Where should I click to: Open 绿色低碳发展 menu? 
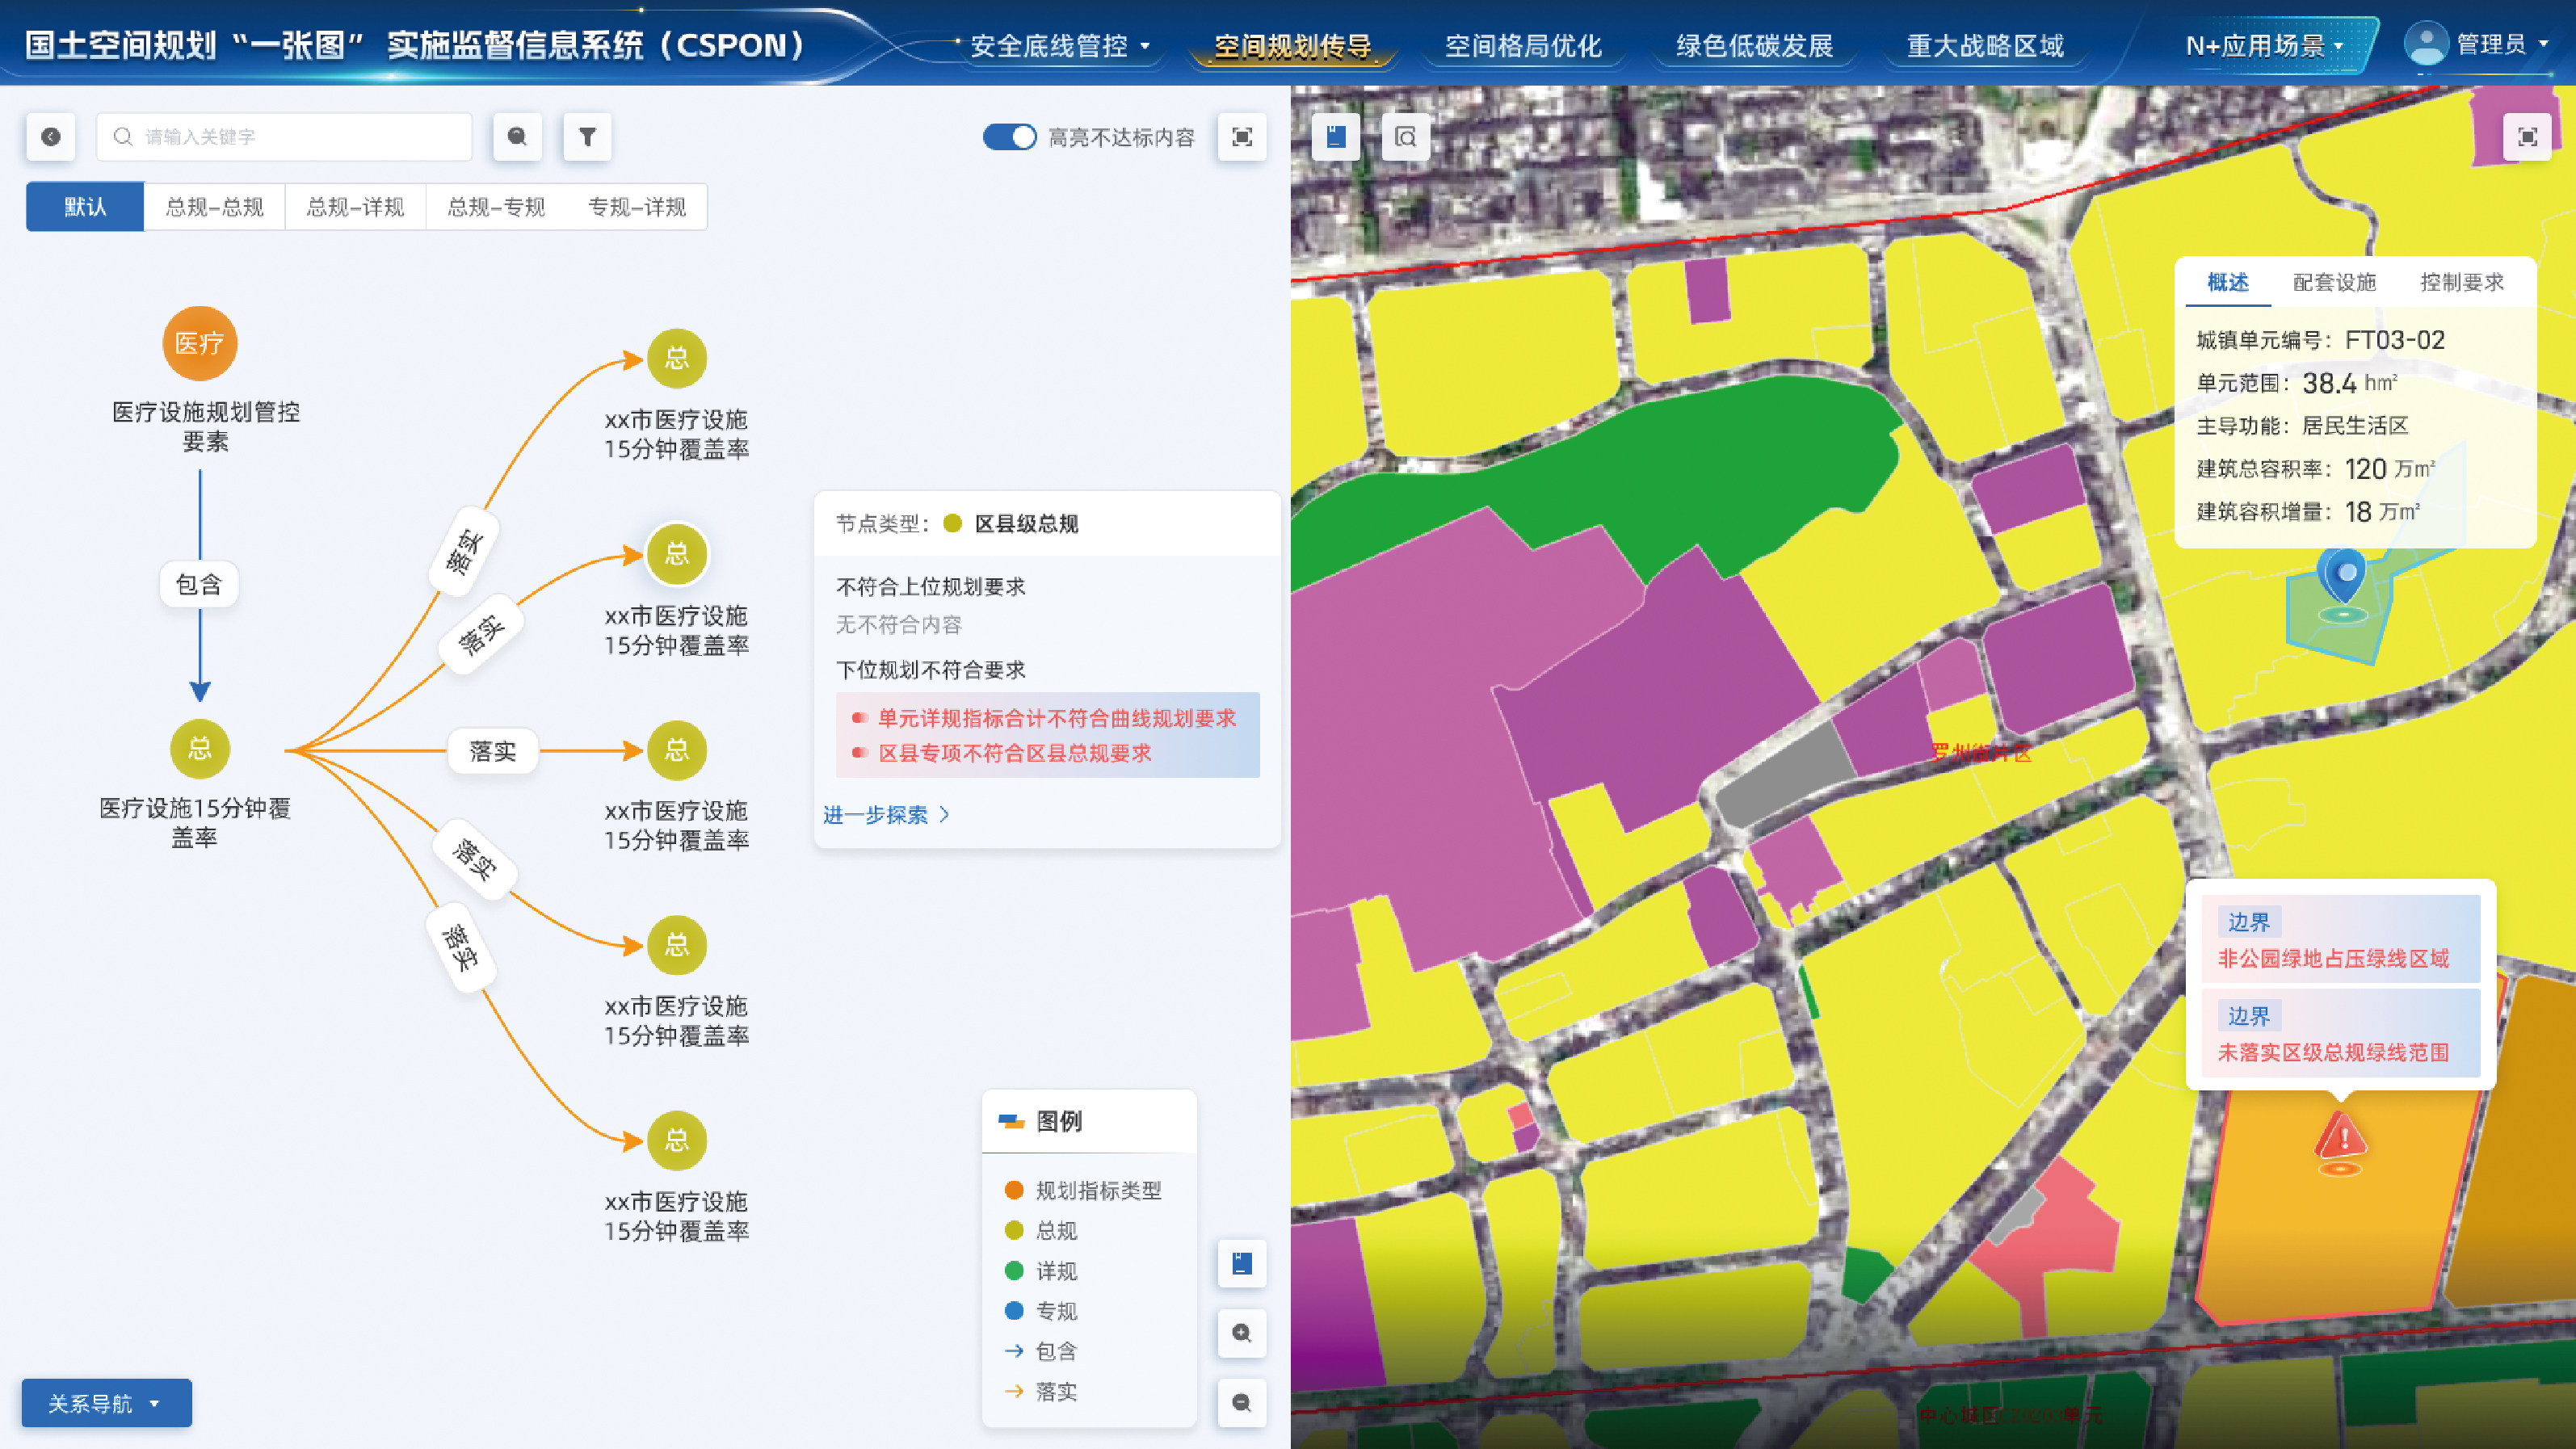tap(1754, 46)
